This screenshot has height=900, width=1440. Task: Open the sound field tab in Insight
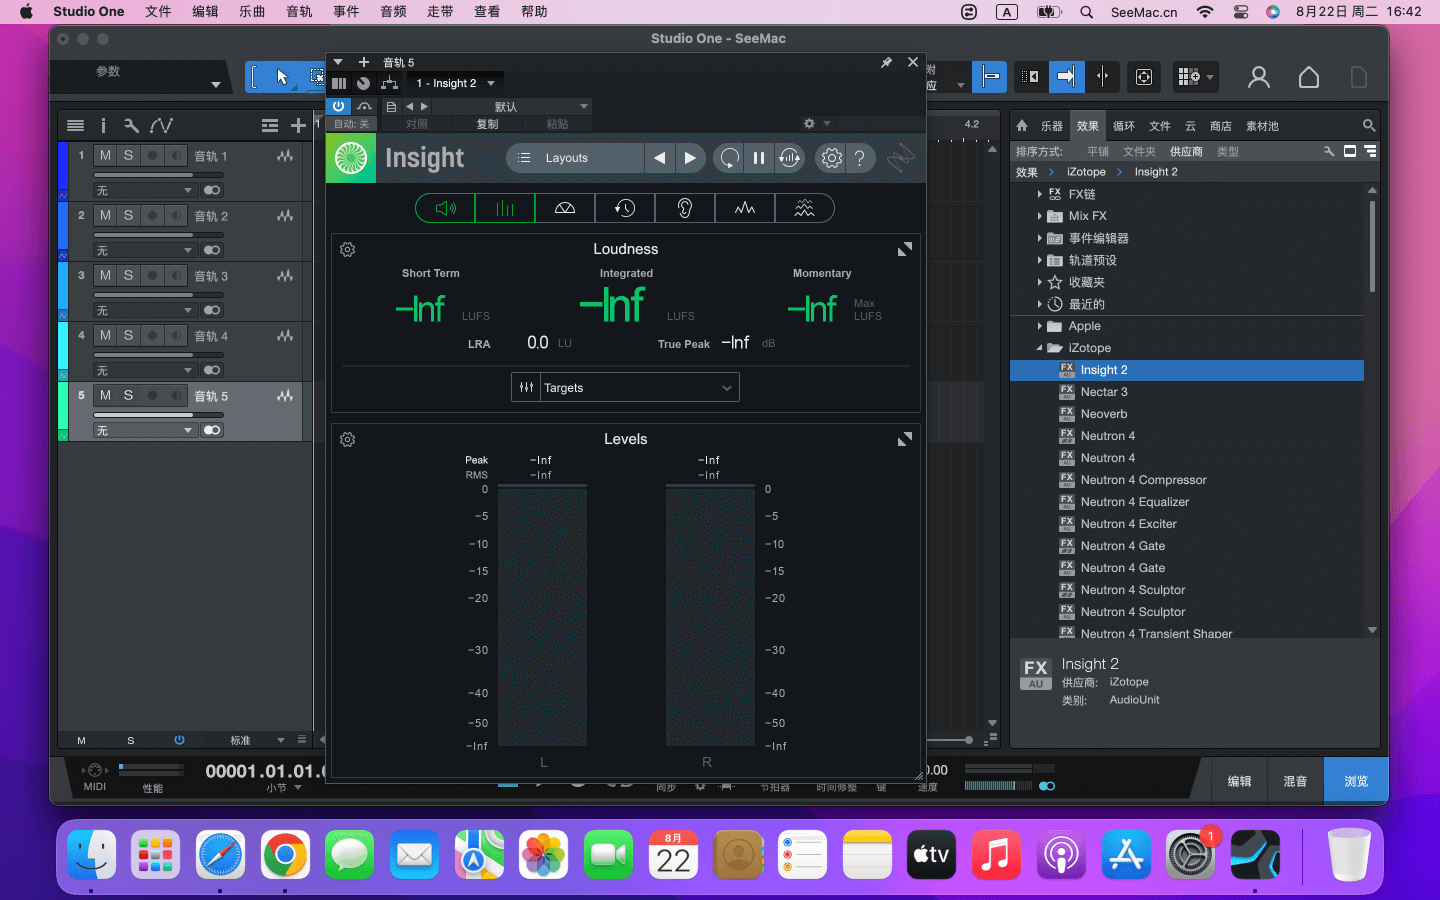[565, 208]
